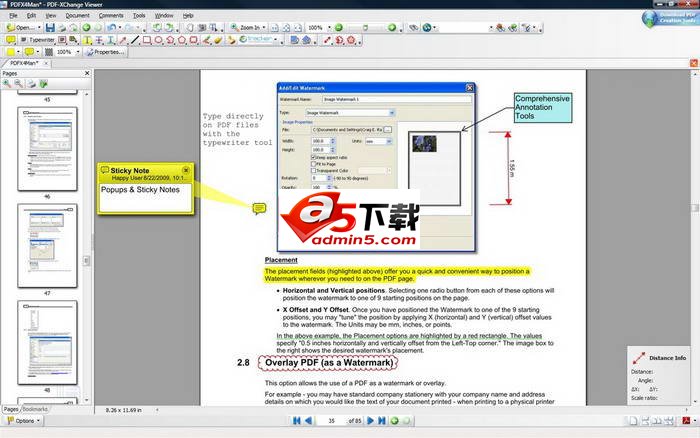
Task: Click zoom out icon in Pages panel
Action: pyautogui.click(x=19, y=83)
